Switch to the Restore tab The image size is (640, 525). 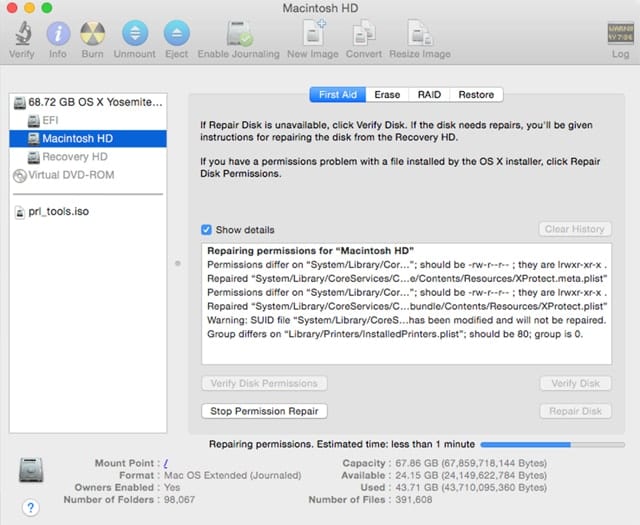coord(476,95)
